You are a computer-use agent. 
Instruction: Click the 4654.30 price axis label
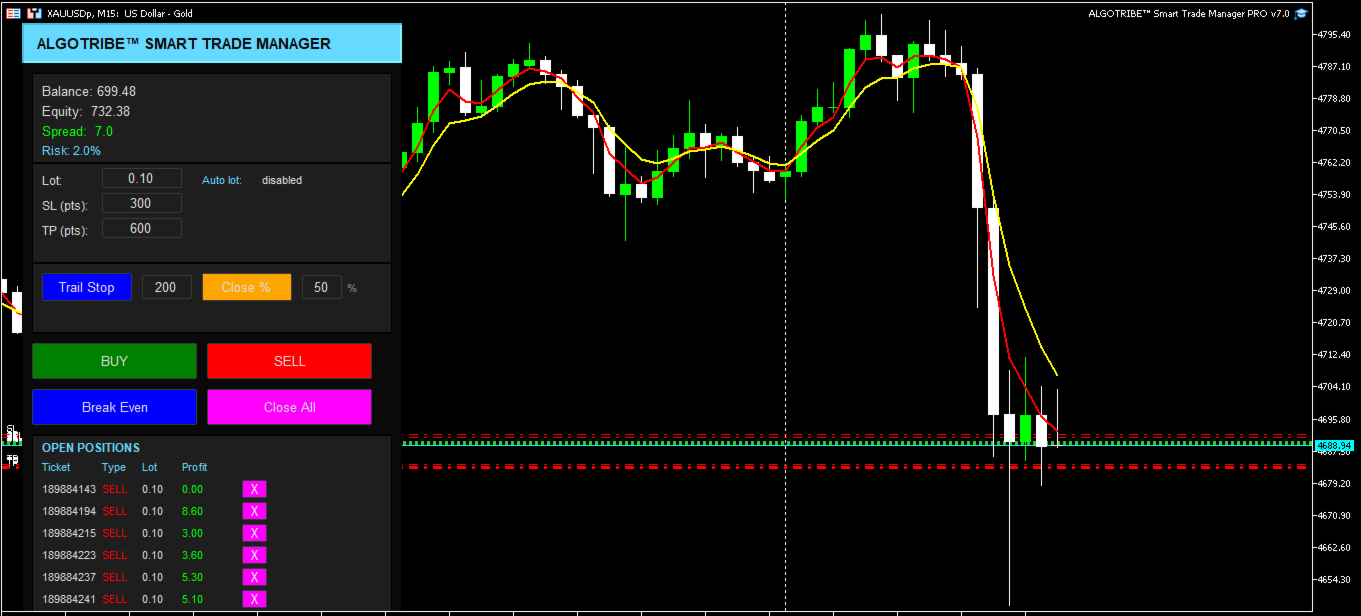(x=1334, y=579)
